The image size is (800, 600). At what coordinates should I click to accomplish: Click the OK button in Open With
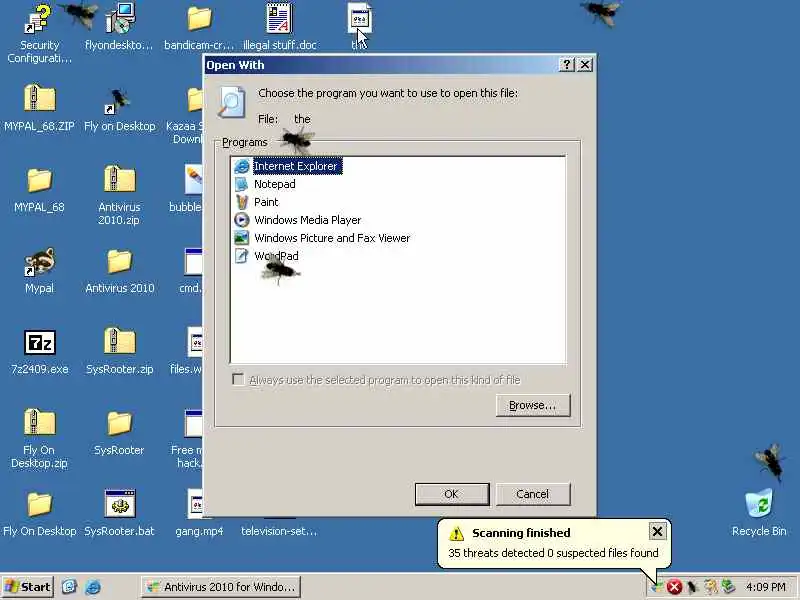click(452, 494)
